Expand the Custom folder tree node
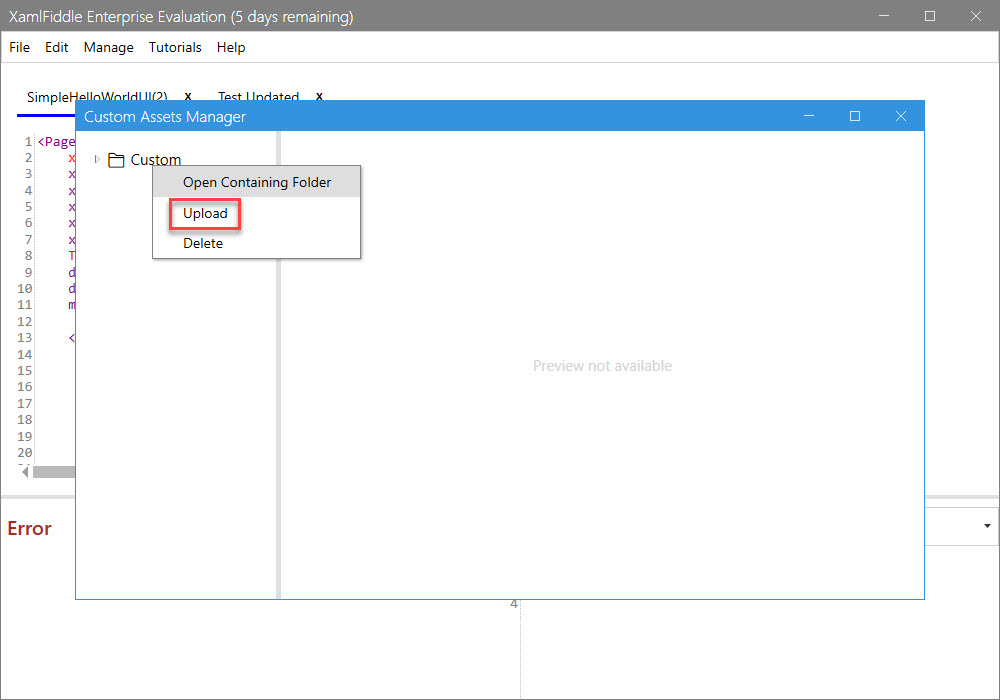1000x700 pixels. pyautogui.click(x=97, y=159)
